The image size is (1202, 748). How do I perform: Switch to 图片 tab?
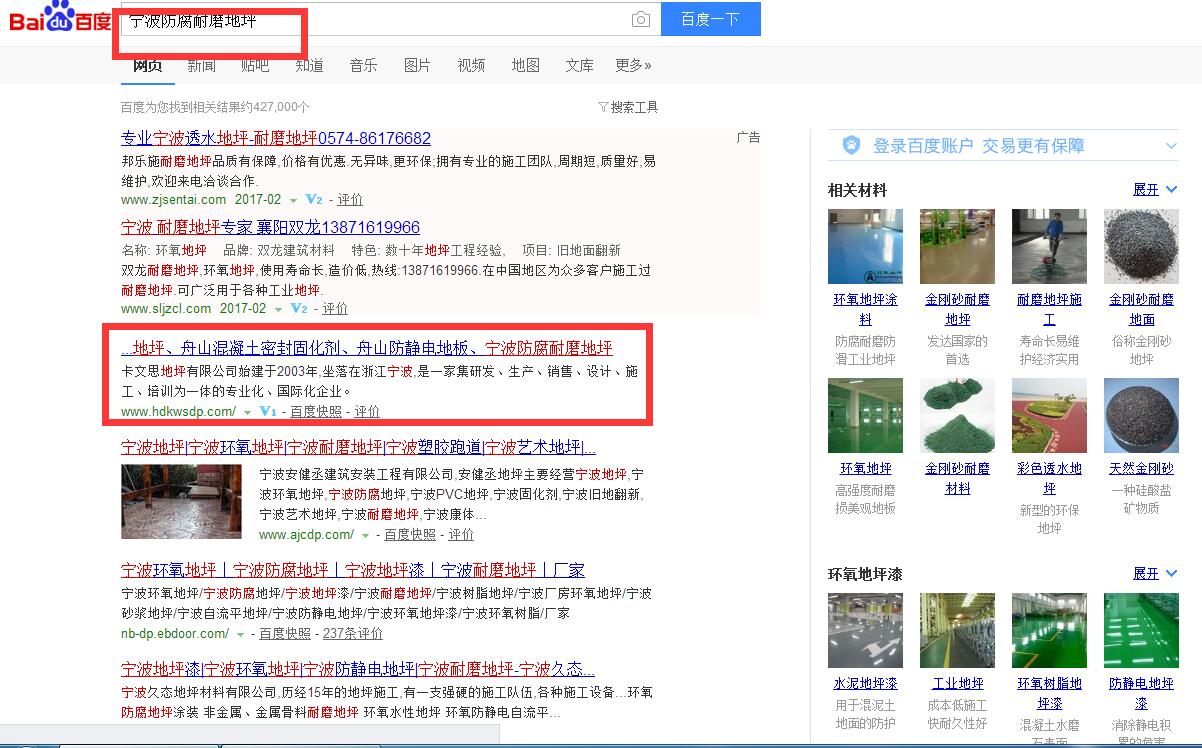click(x=417, y=65)
